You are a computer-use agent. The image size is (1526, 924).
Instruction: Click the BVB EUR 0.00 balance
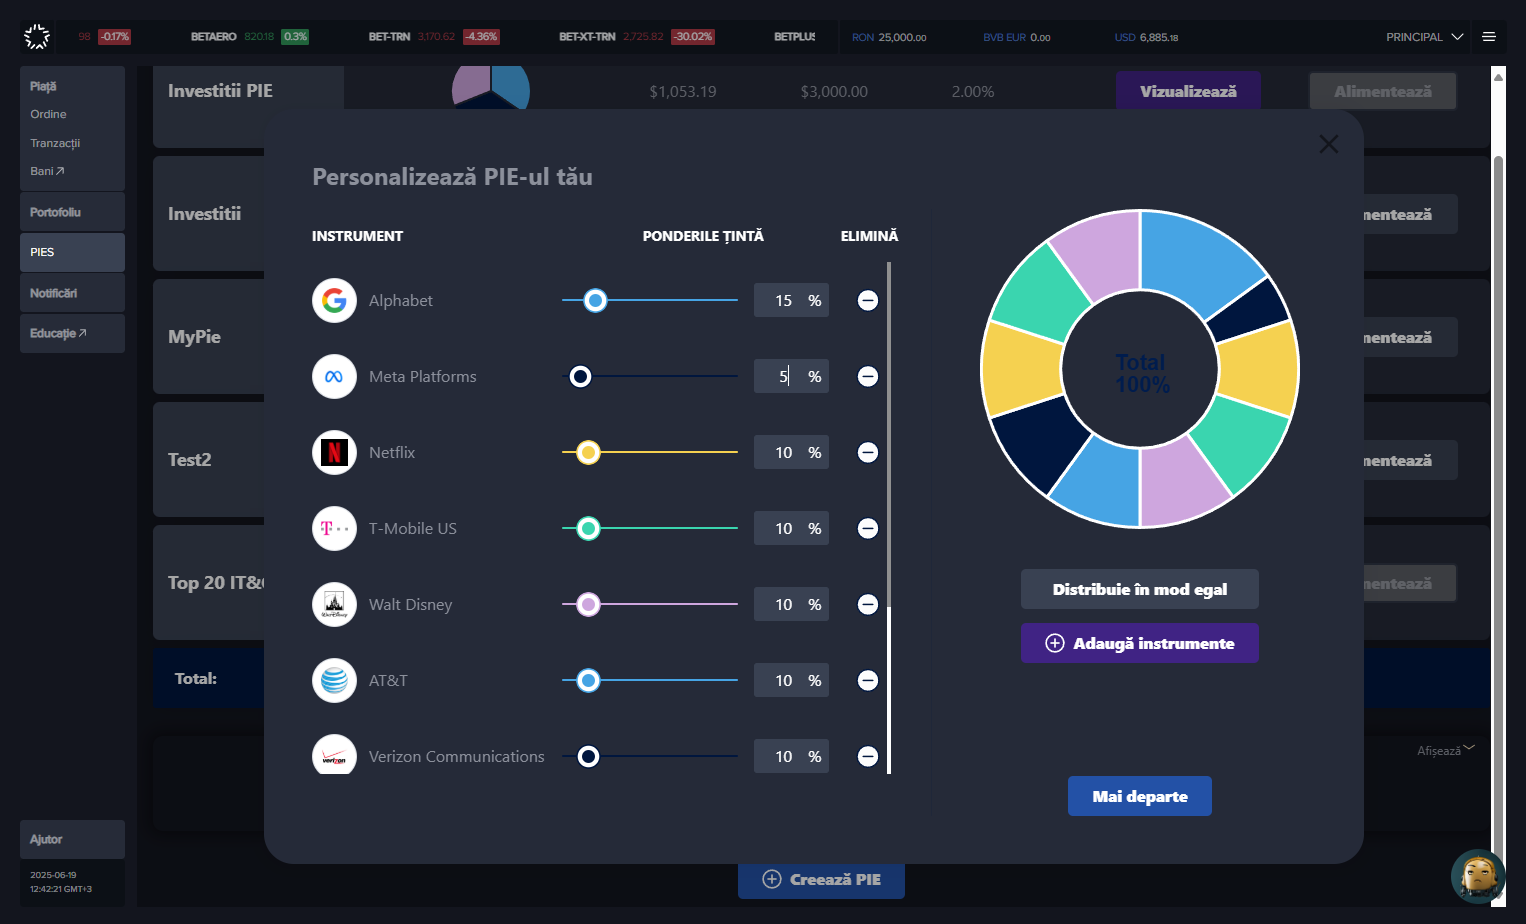1016,37
